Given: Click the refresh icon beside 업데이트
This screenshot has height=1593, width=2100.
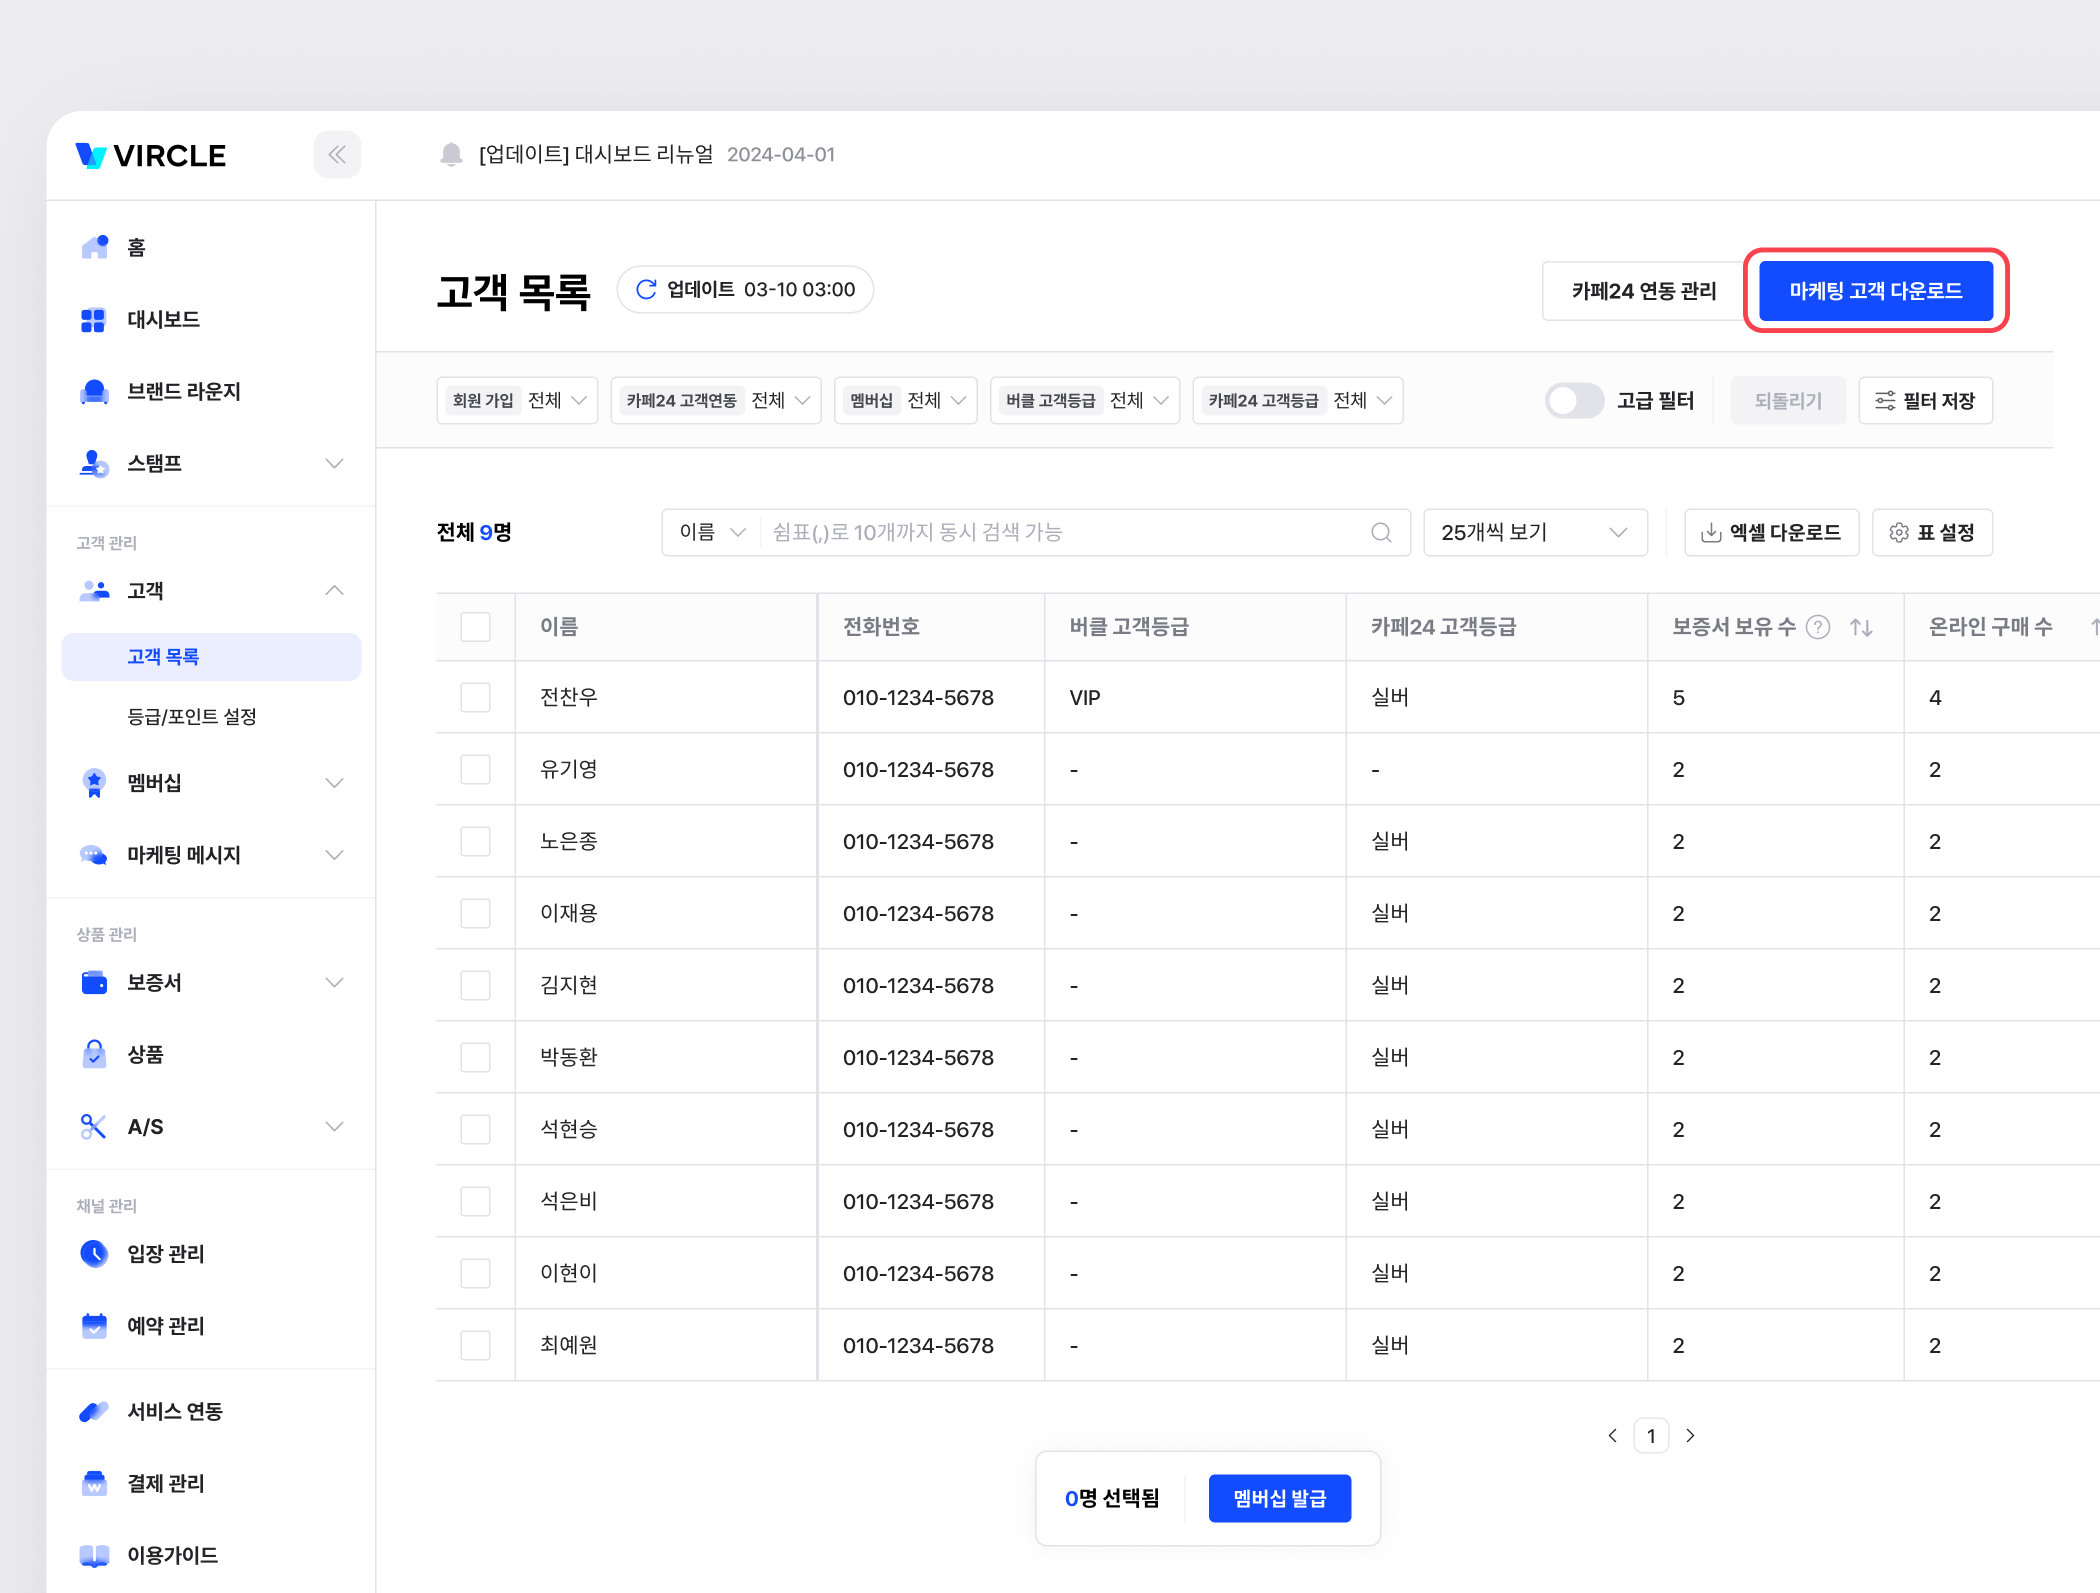Looking at the screenshot, I should tap(646, 289).
